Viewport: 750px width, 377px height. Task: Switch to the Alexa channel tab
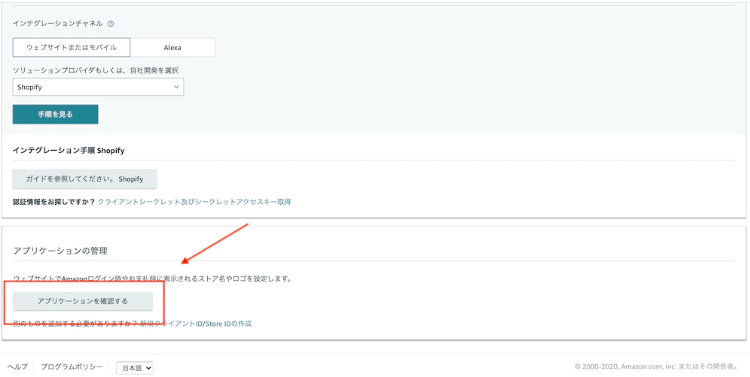pyautogui.click(x=173, y=47)
